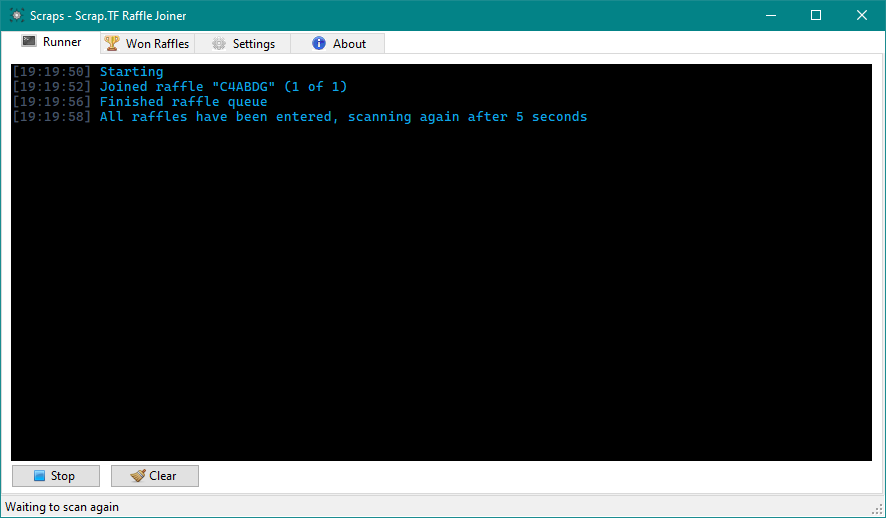Click the resize grip in status bar corner
Screen dimensions: 886x518
(877, 508)
